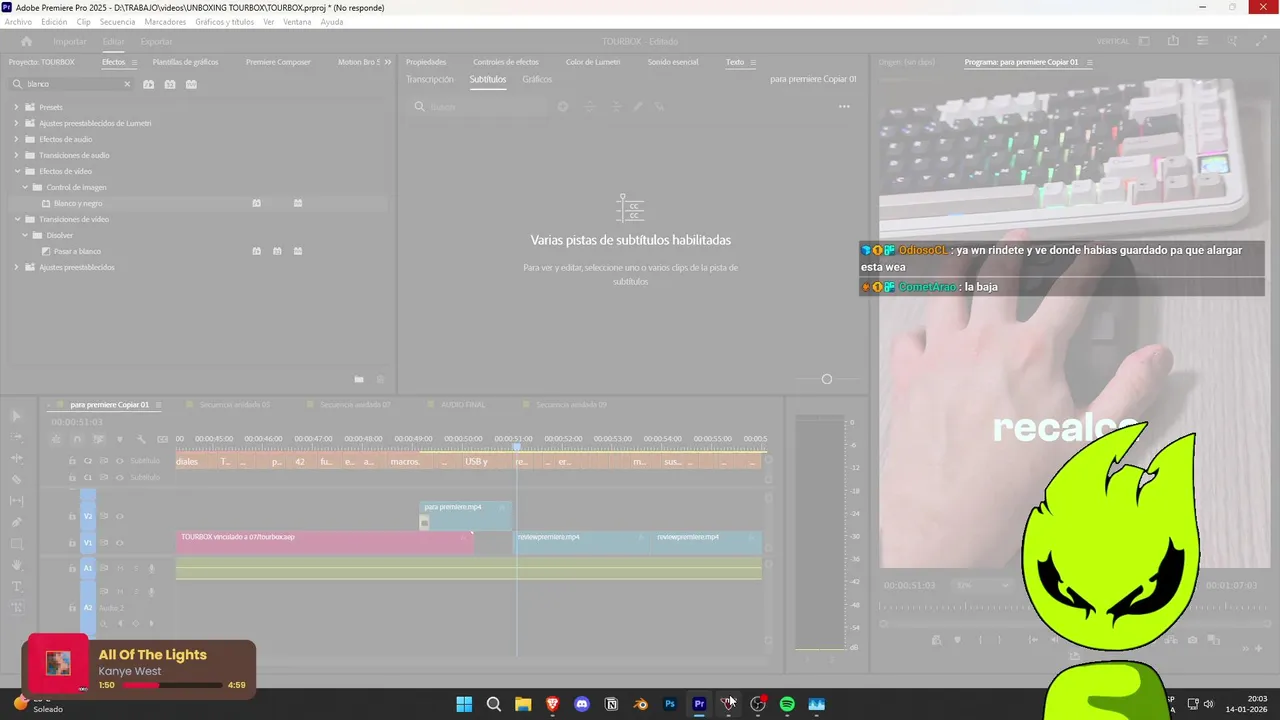Toggle linked selection in timeline

coord(98,439)
